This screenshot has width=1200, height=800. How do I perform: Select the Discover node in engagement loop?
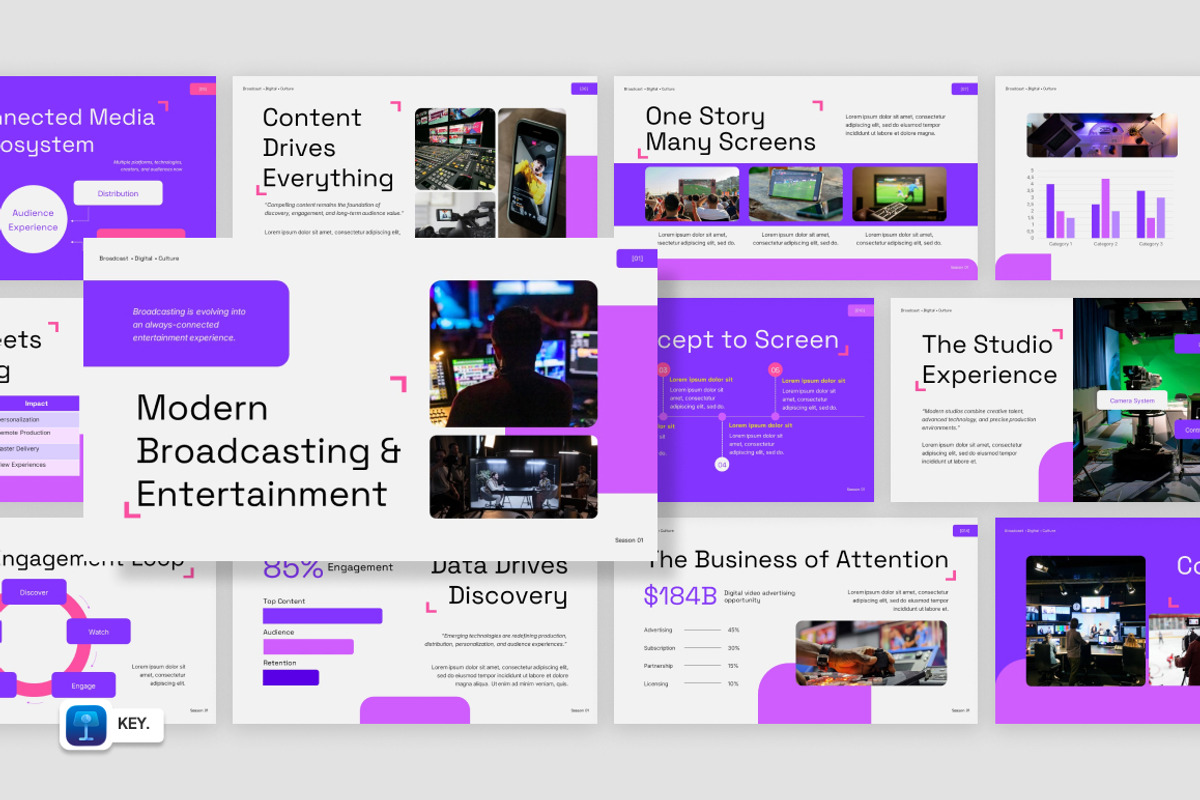(33, 592)
